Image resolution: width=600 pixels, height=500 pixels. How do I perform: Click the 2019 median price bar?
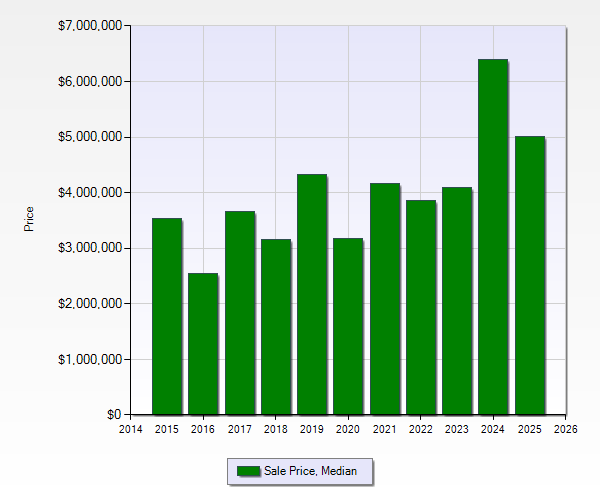tap(312, 294)
